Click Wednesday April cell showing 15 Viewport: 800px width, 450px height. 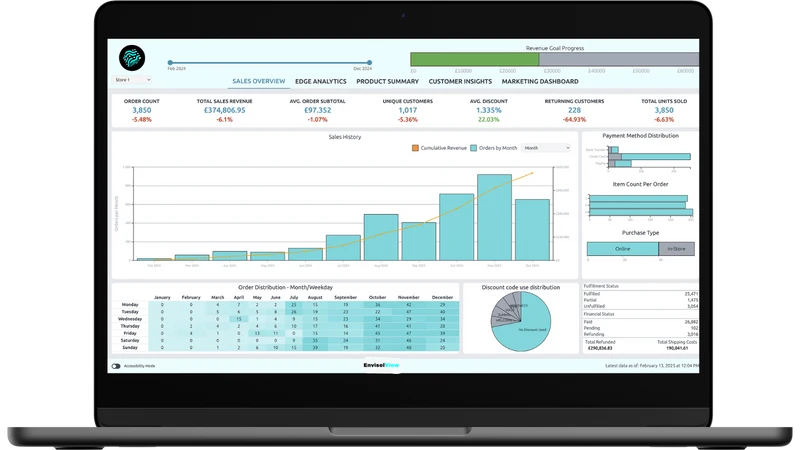click(x=238, y=319)
